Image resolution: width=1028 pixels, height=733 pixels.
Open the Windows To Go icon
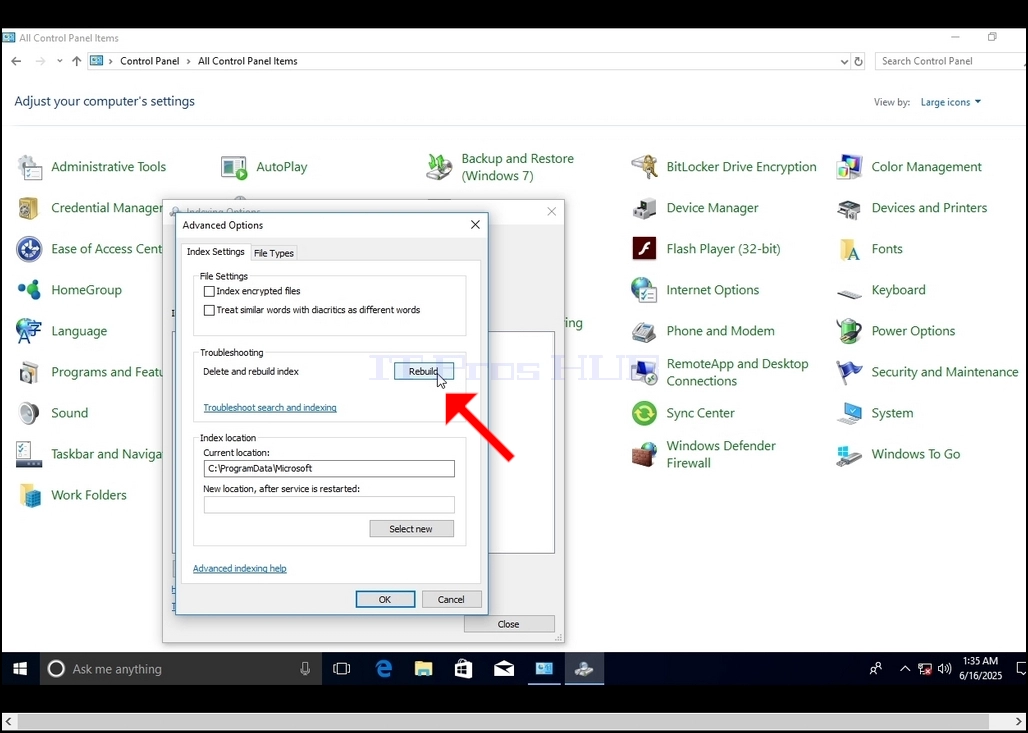click(850, 454)
